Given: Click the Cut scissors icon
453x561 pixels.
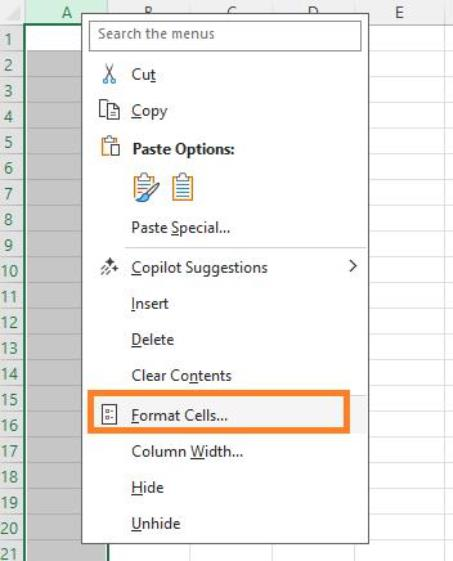Looking at the screenshot, I should (109, 74).
